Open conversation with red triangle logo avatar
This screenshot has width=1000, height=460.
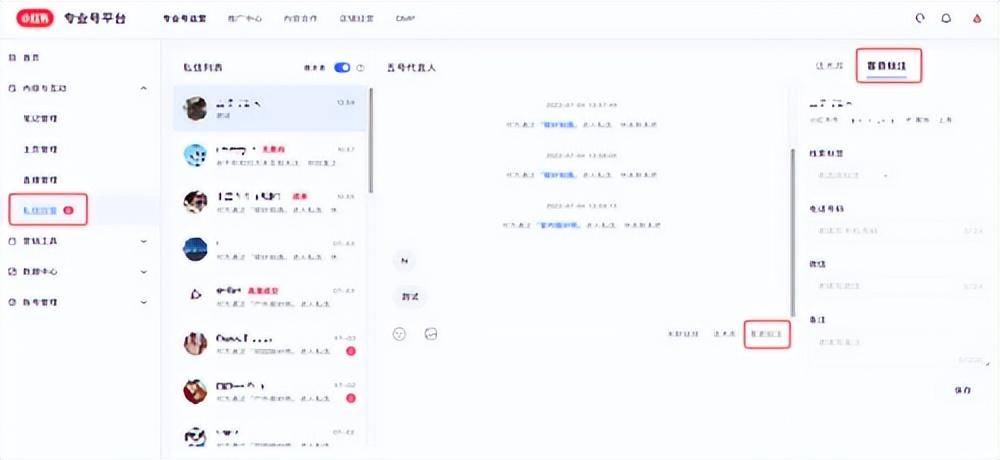[195, 295]
